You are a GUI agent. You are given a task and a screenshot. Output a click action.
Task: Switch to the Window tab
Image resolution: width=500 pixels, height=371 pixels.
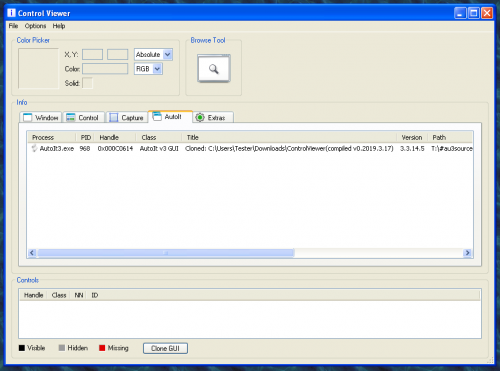click(41, 117)
